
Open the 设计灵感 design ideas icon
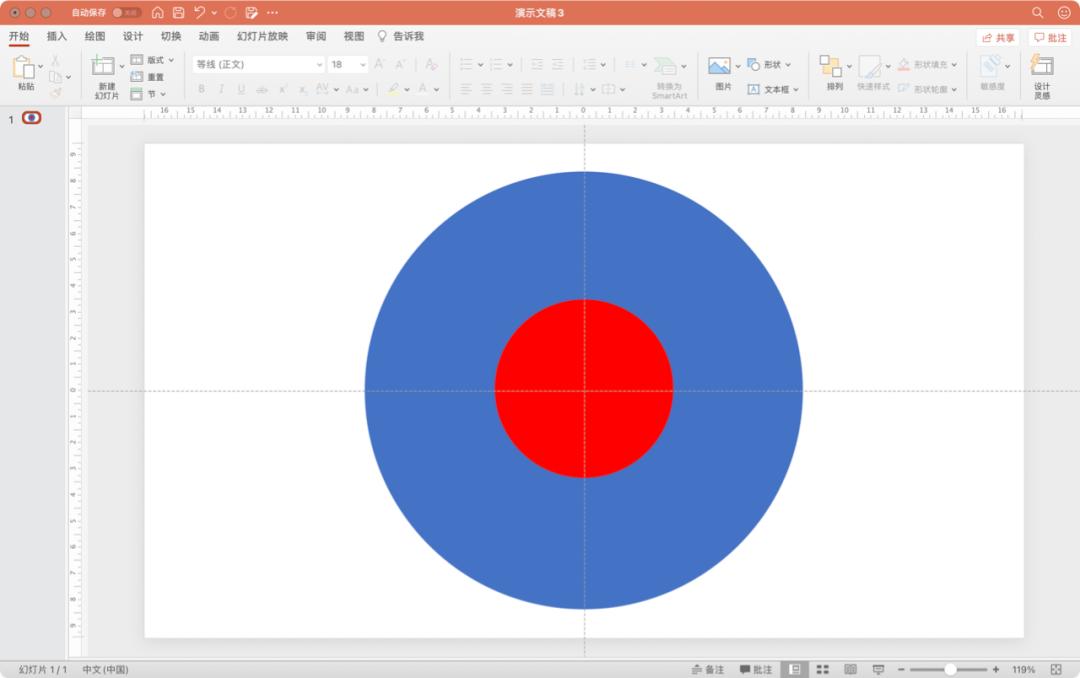(x=1042, y=67)
